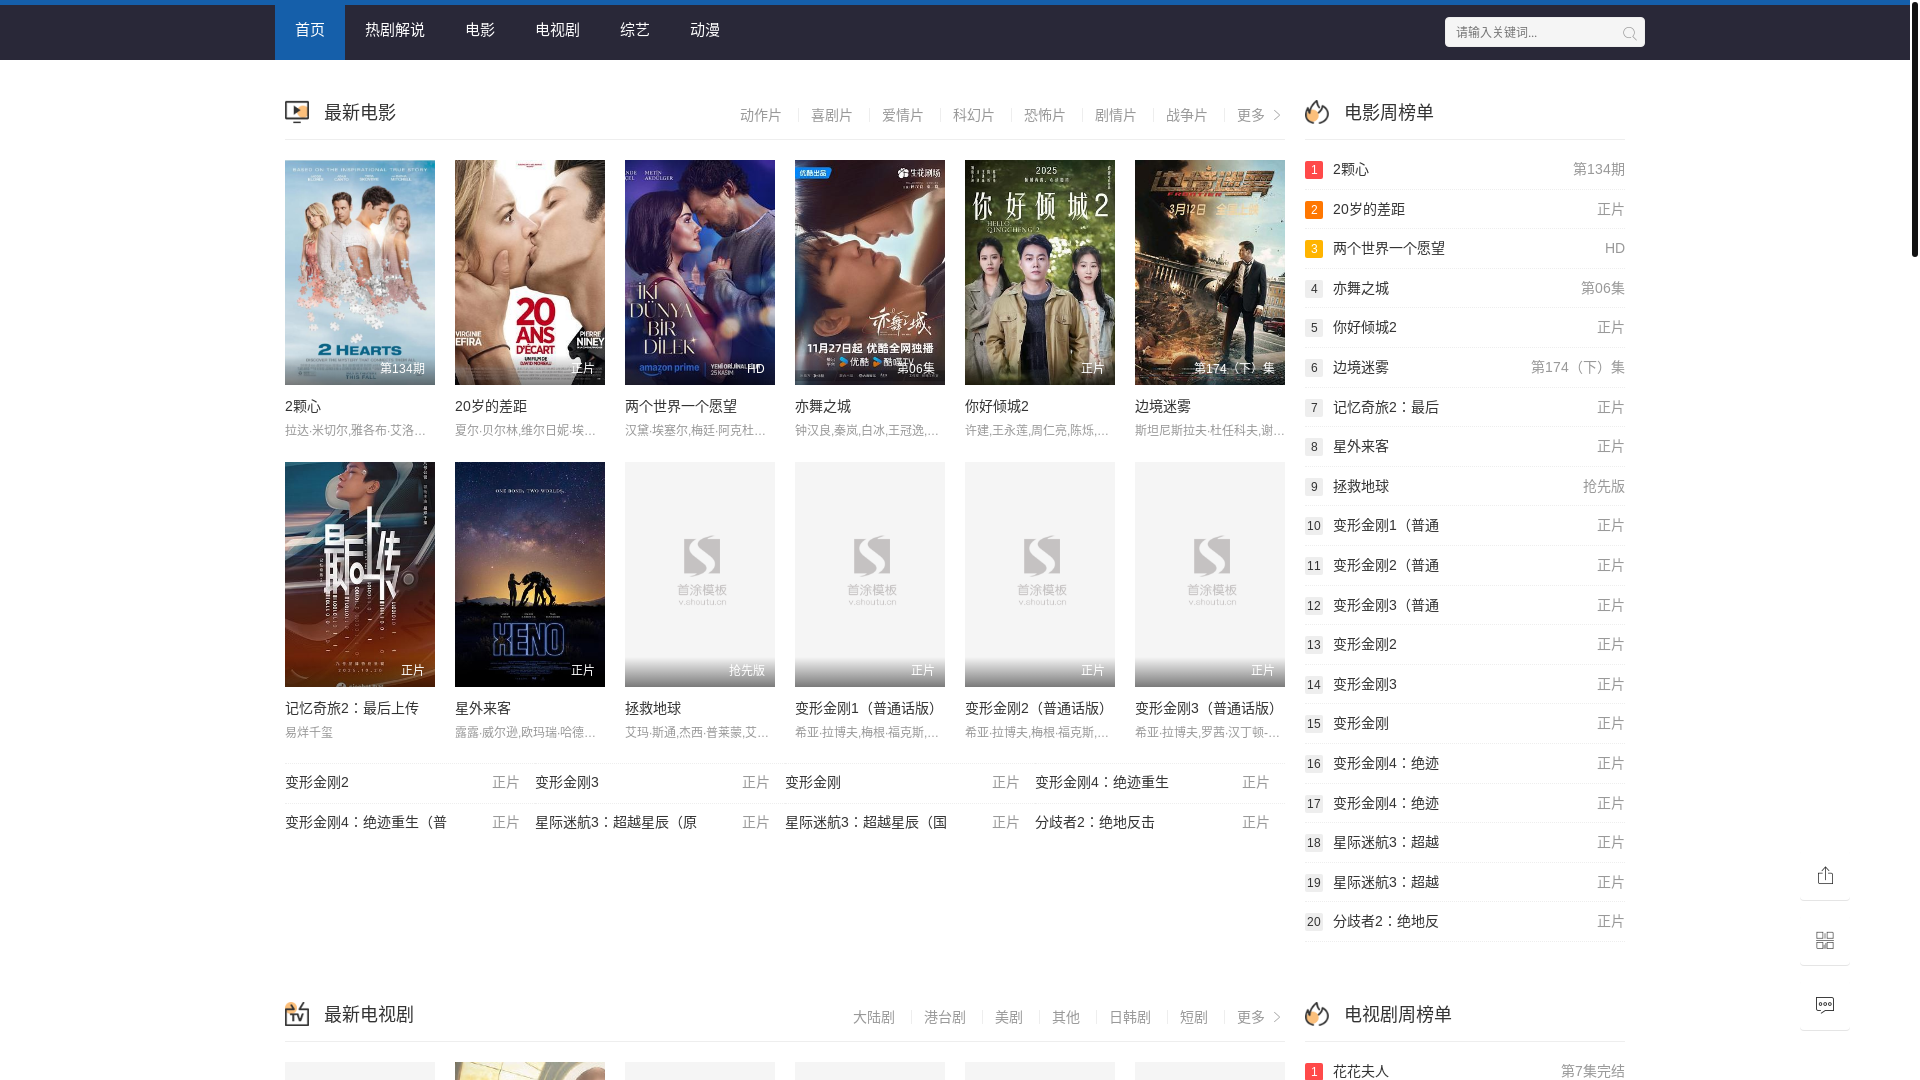Viewport: 1920px width, 1080px height.
Task: Switch to 热剧解说 tab
Action: click(x=395, y=32)
